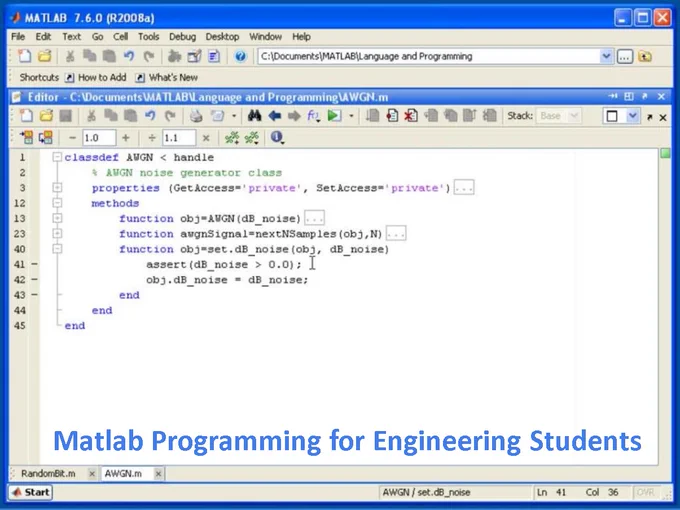
Task: Increment value using the plus button
Action: pos(126,138)
